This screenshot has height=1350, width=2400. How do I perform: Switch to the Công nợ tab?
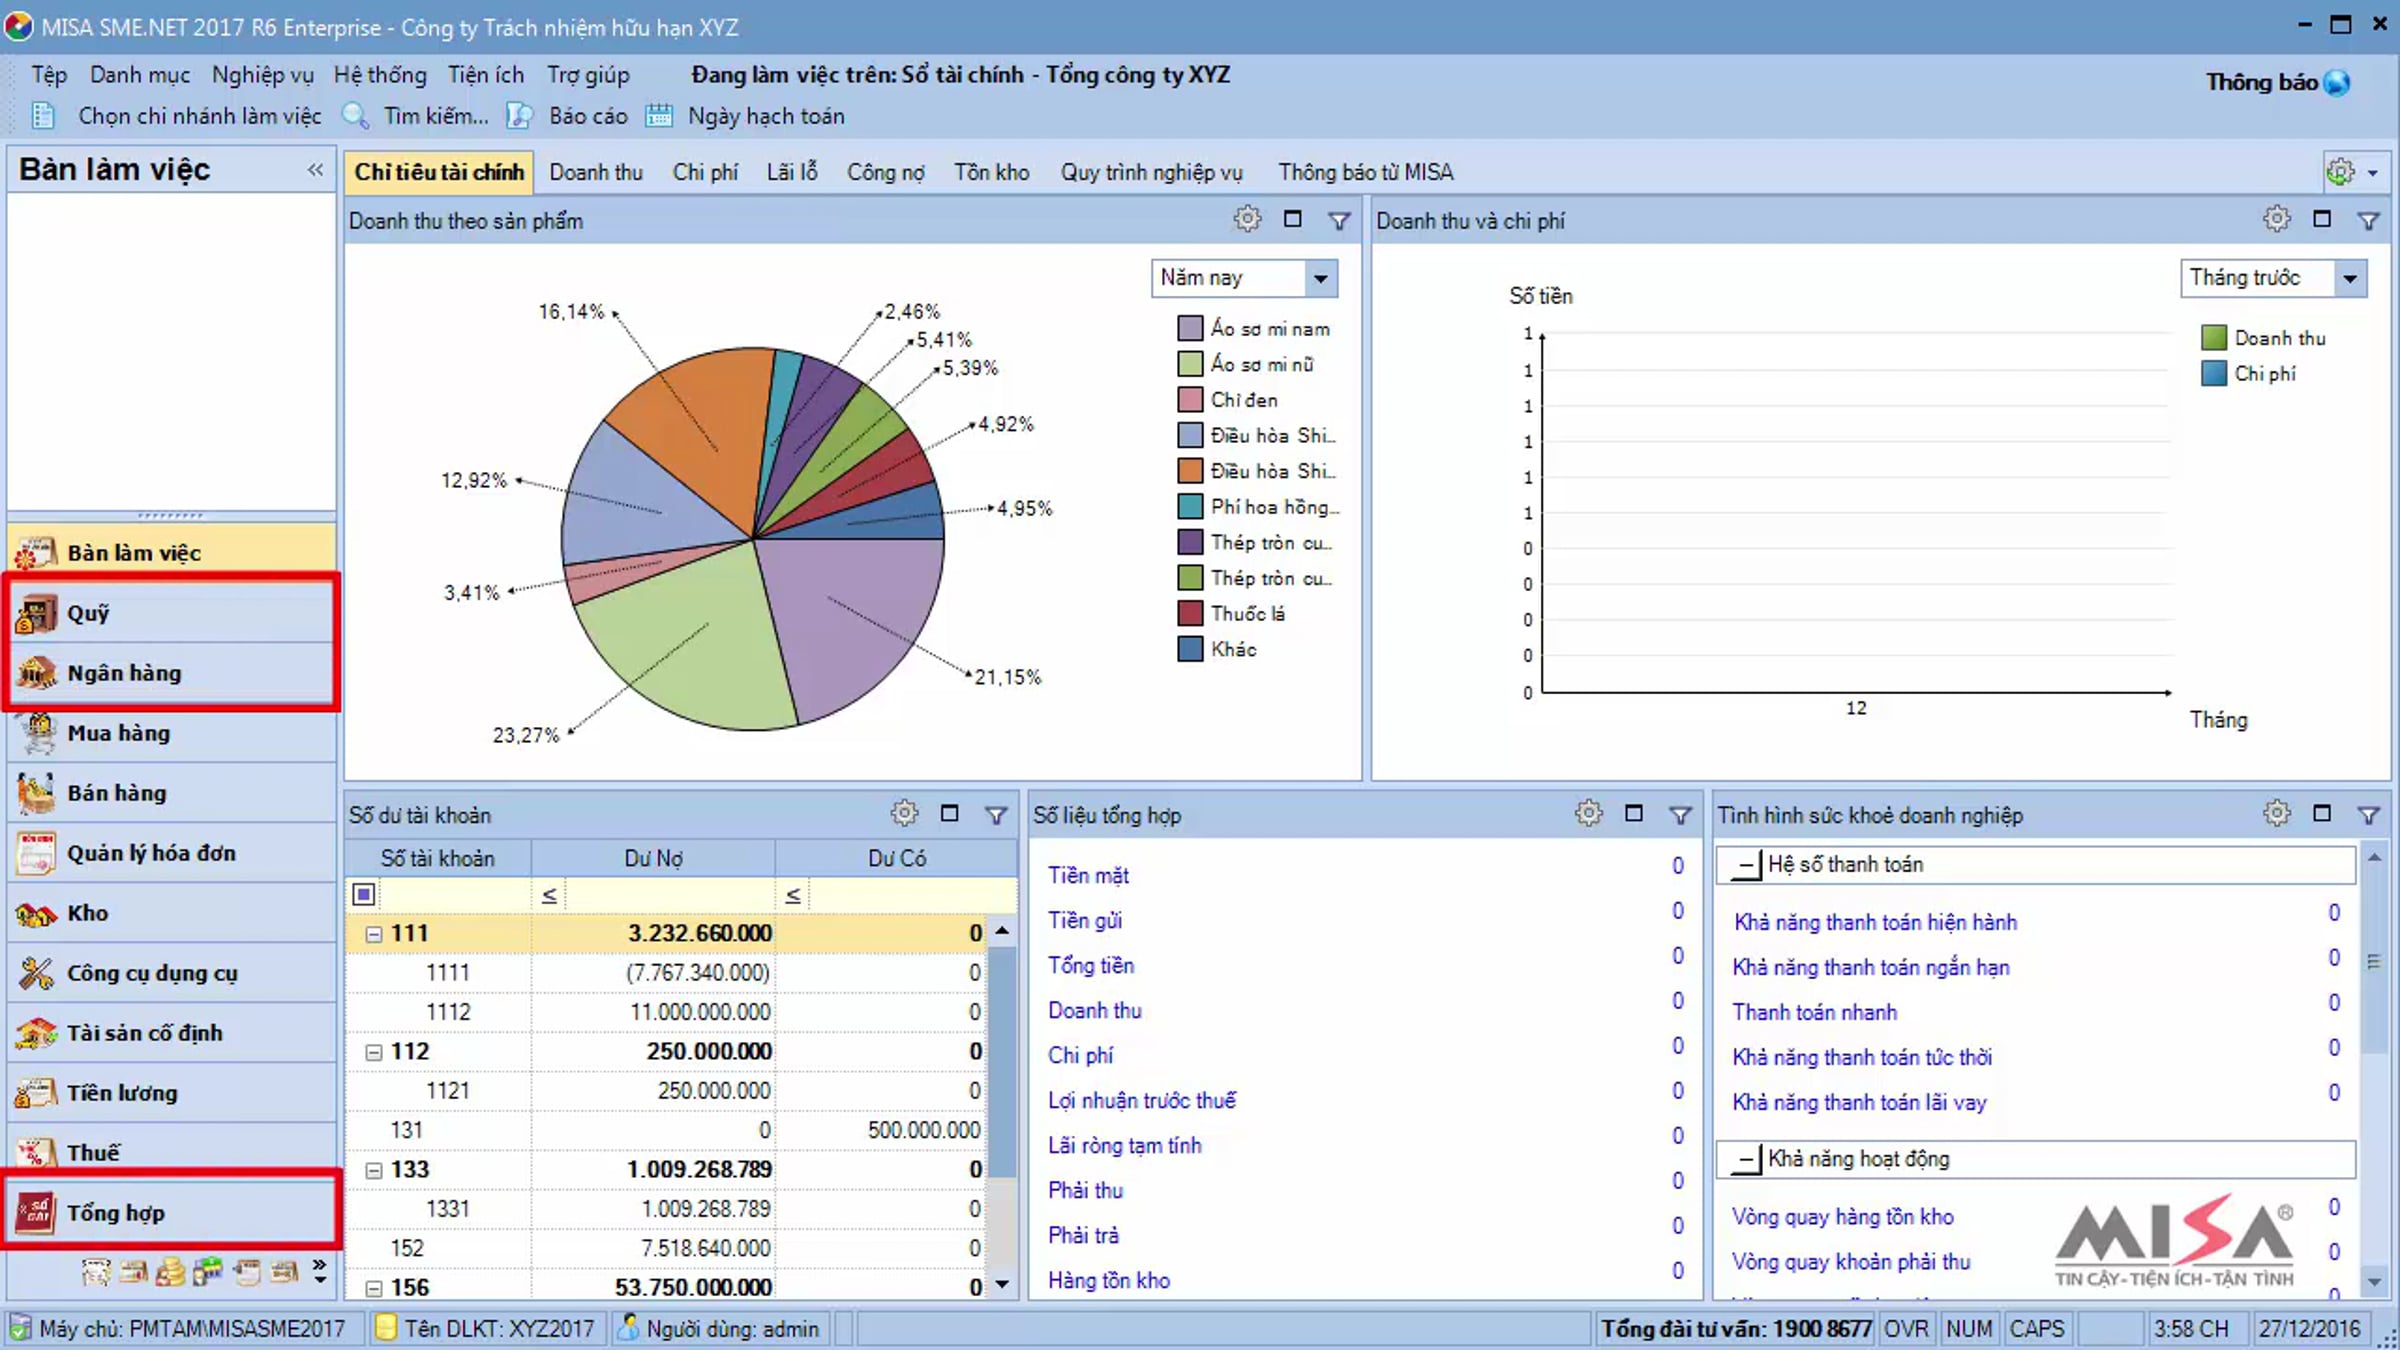pyautogui.click(x=886, y=172)
